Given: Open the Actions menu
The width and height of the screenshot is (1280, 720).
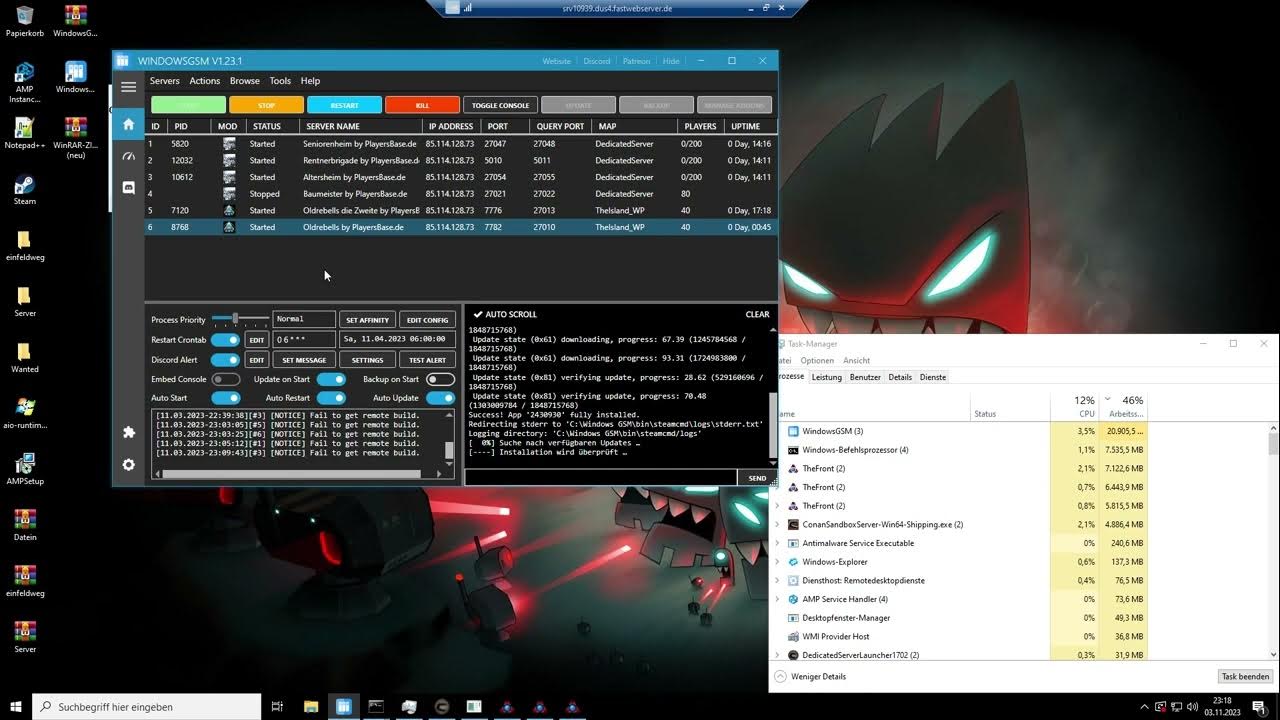Looking at the screenshot, I should (205, 81).
